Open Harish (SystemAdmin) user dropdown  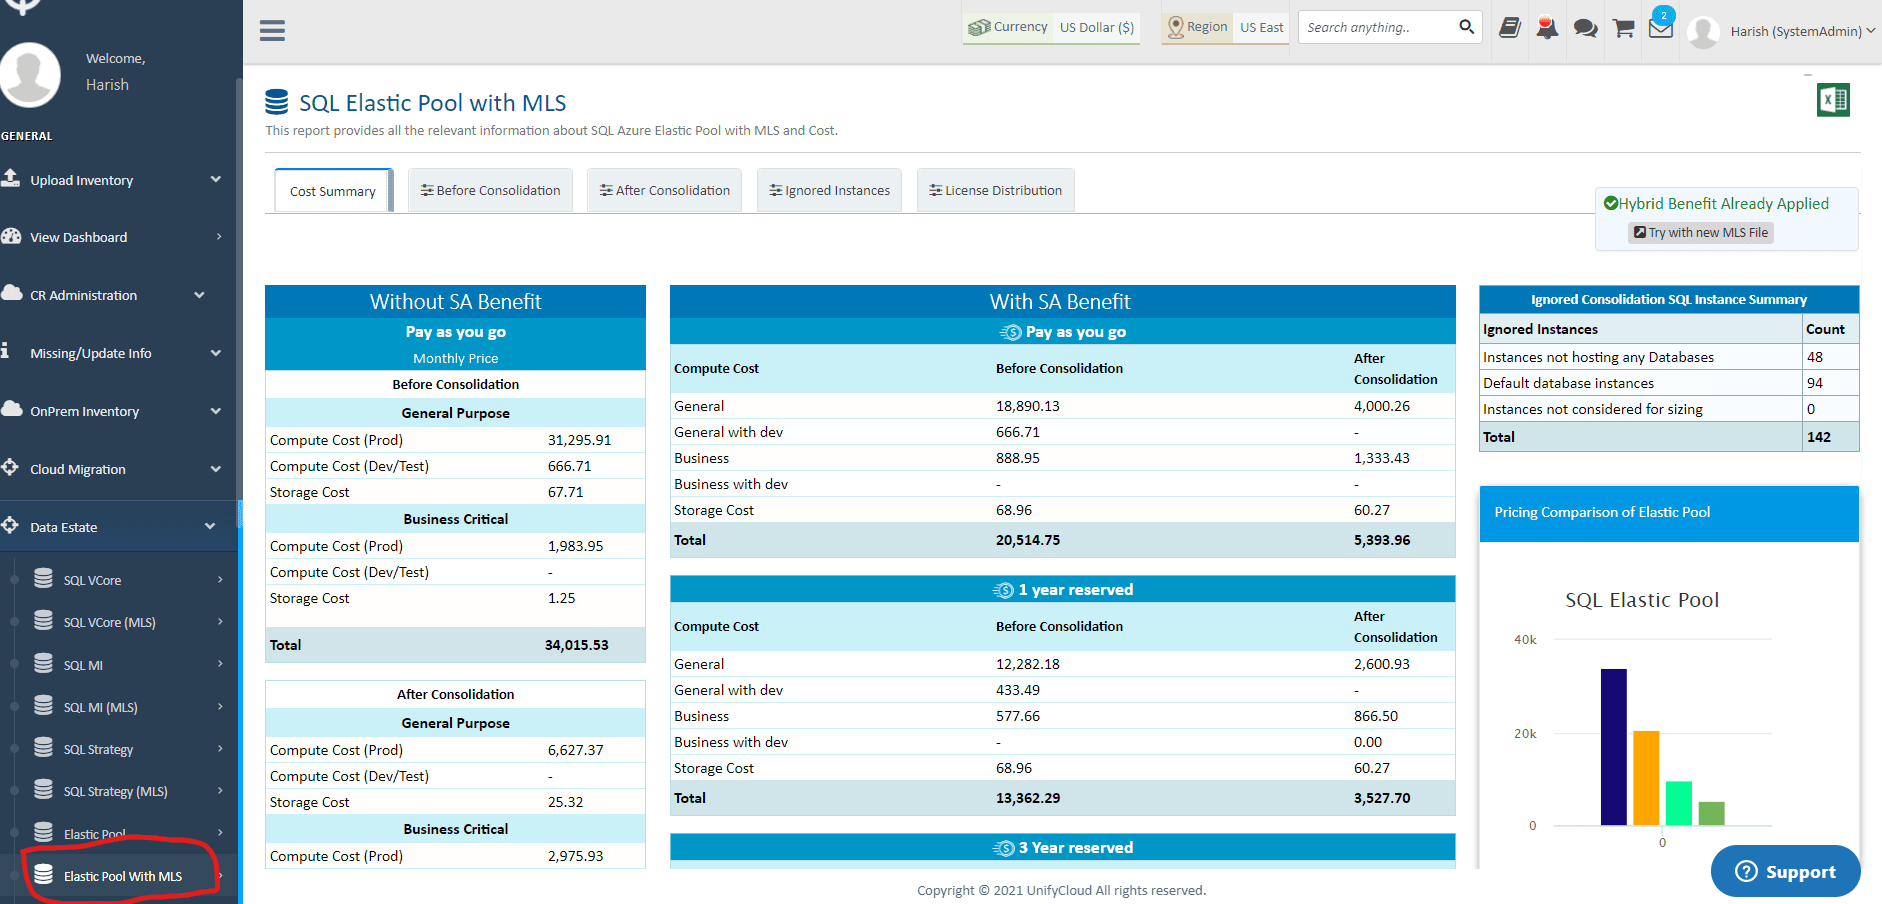point(1803,31)
